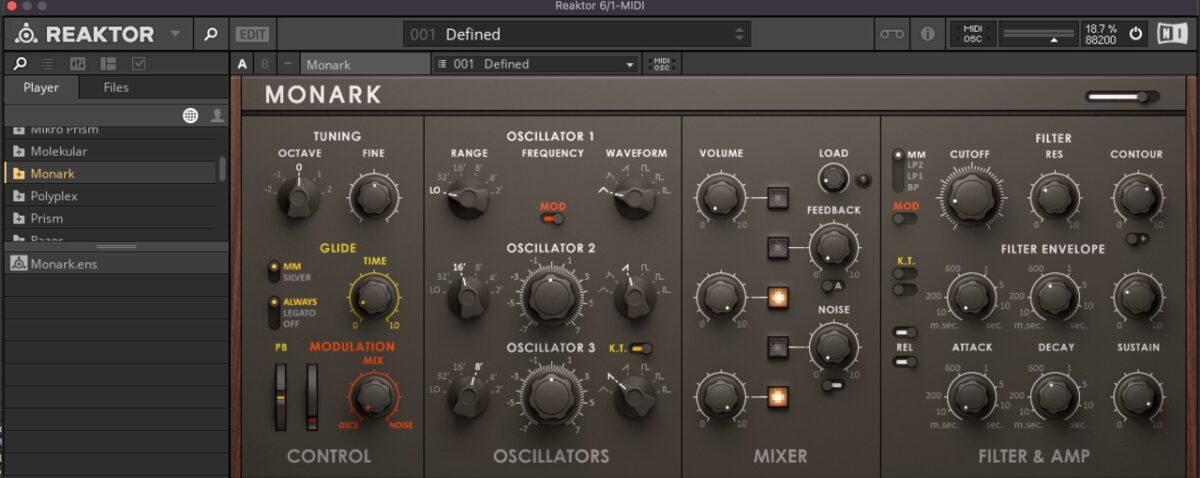This screenshot has height=478, width=1200.
Task: Switch to the Player tab
Action: (41, 88)
